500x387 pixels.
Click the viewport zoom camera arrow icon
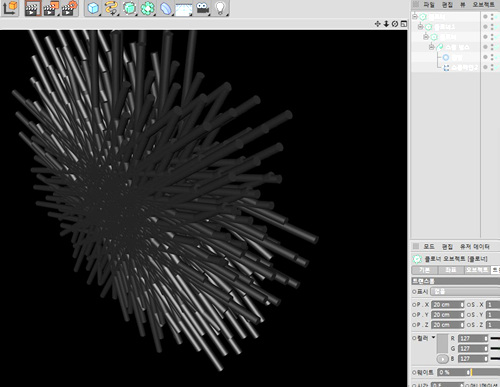pos(386,24)
